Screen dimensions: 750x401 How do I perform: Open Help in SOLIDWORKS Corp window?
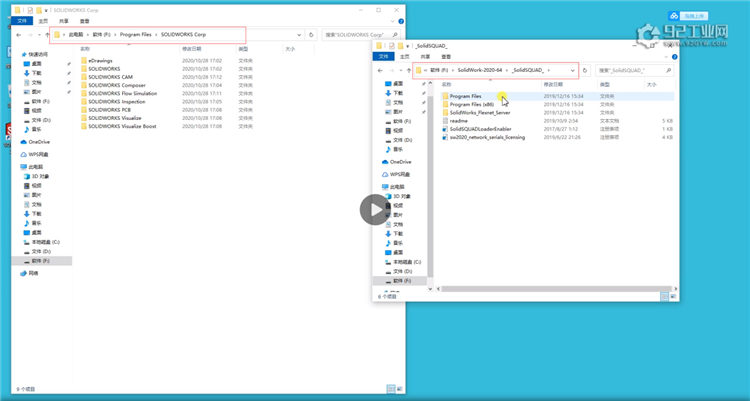(x=401, y=21)
